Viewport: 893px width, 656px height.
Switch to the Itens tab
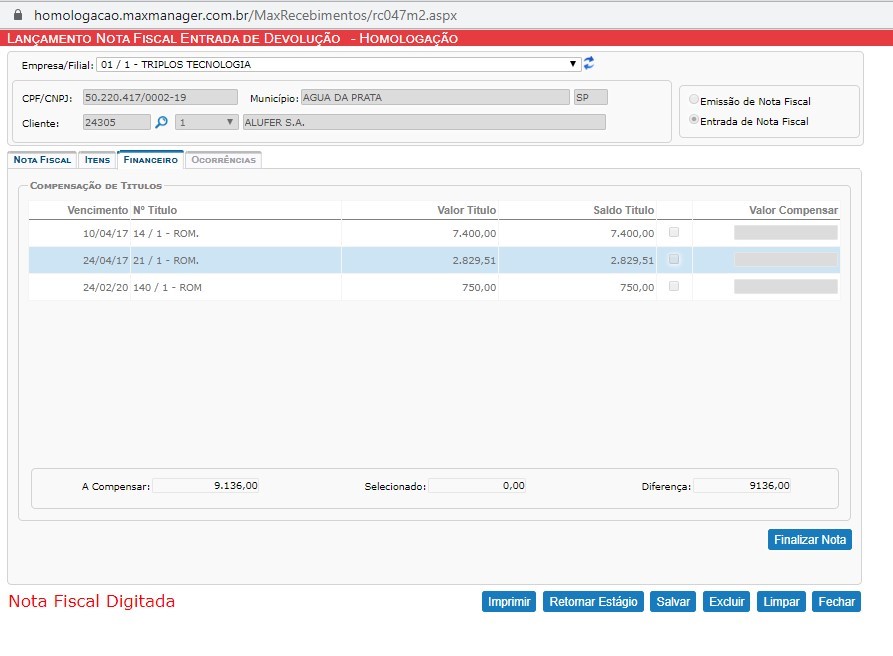point(97,160)
